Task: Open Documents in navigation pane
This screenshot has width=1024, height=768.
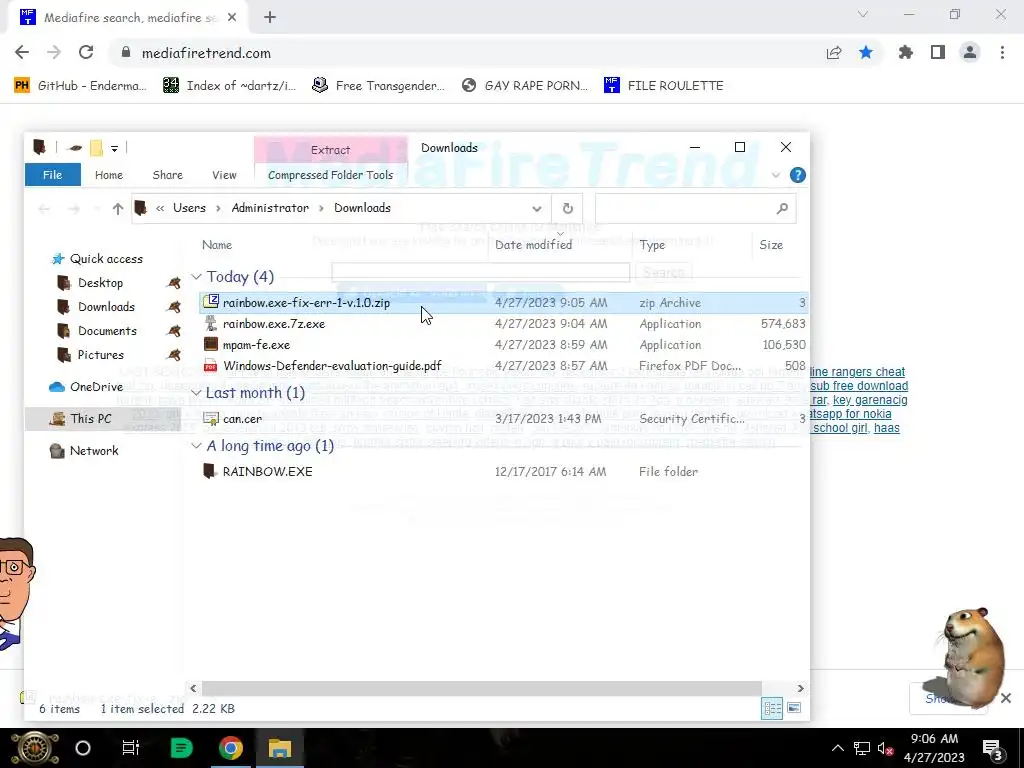Action: (x=107, y=331)
